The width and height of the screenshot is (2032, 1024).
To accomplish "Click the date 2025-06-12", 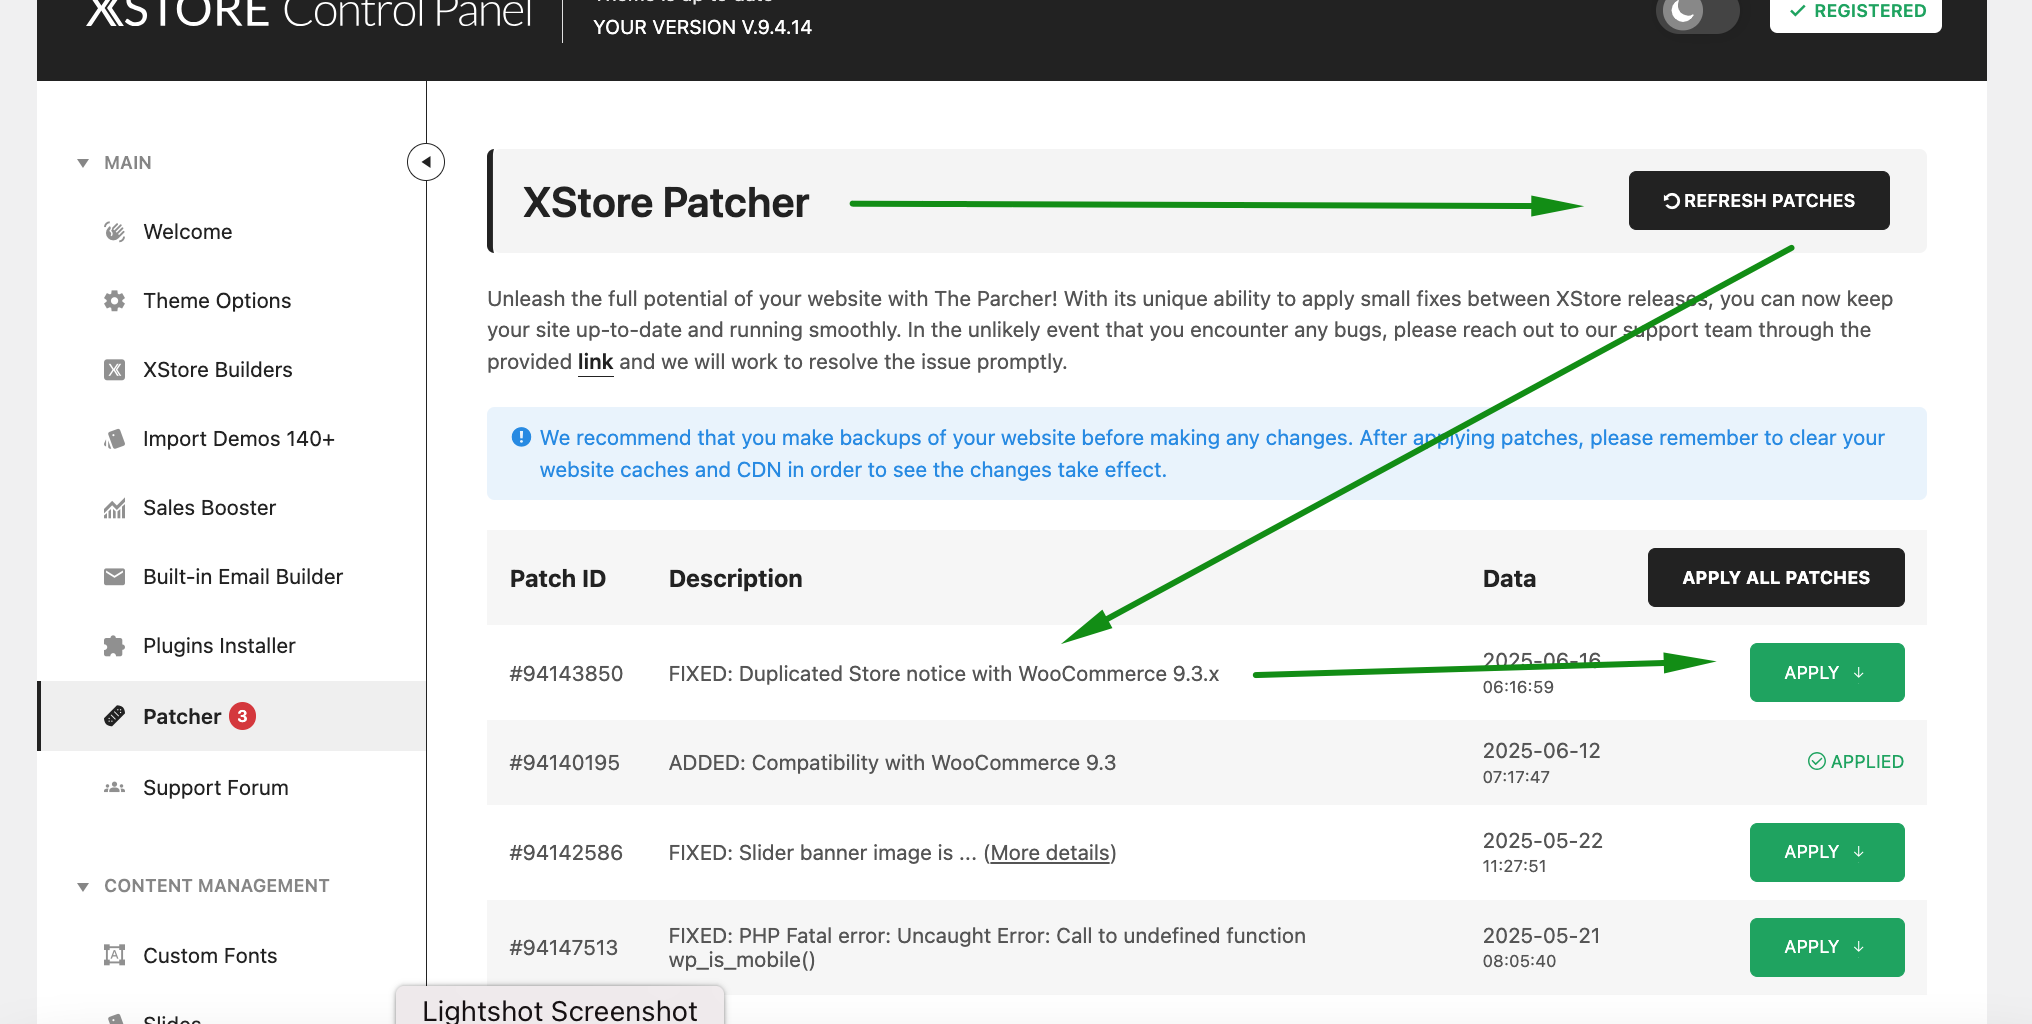I will pyautogui.click(x=1542, y=750).
